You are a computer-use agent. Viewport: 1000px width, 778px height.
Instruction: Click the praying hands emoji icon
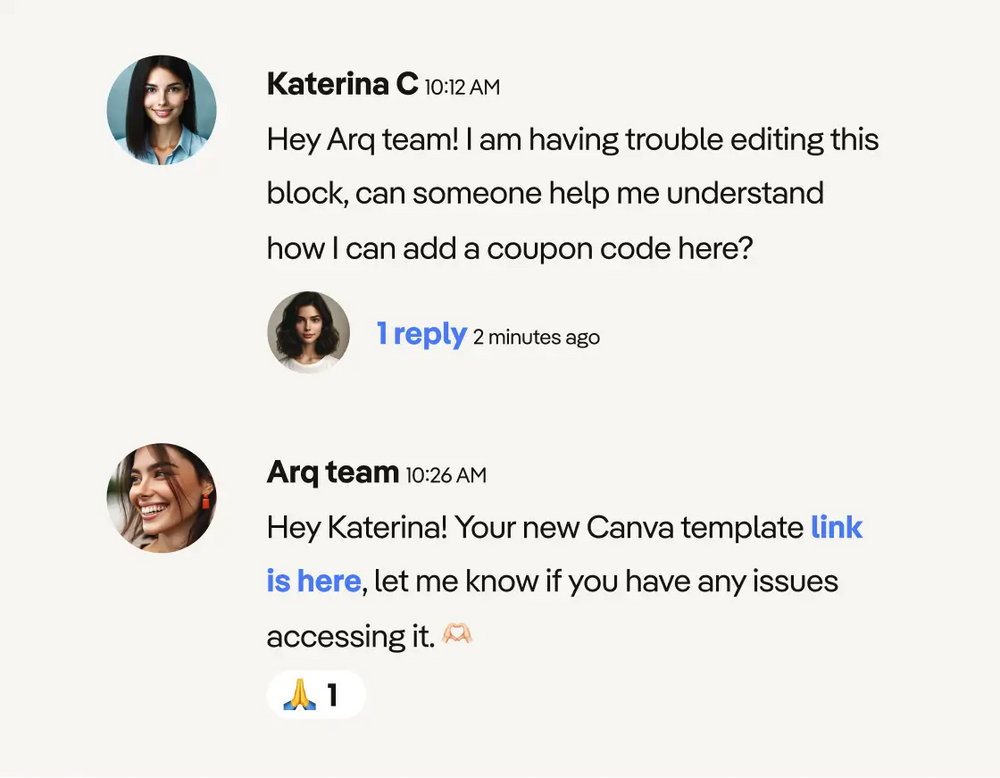click(x=299, y=694)
